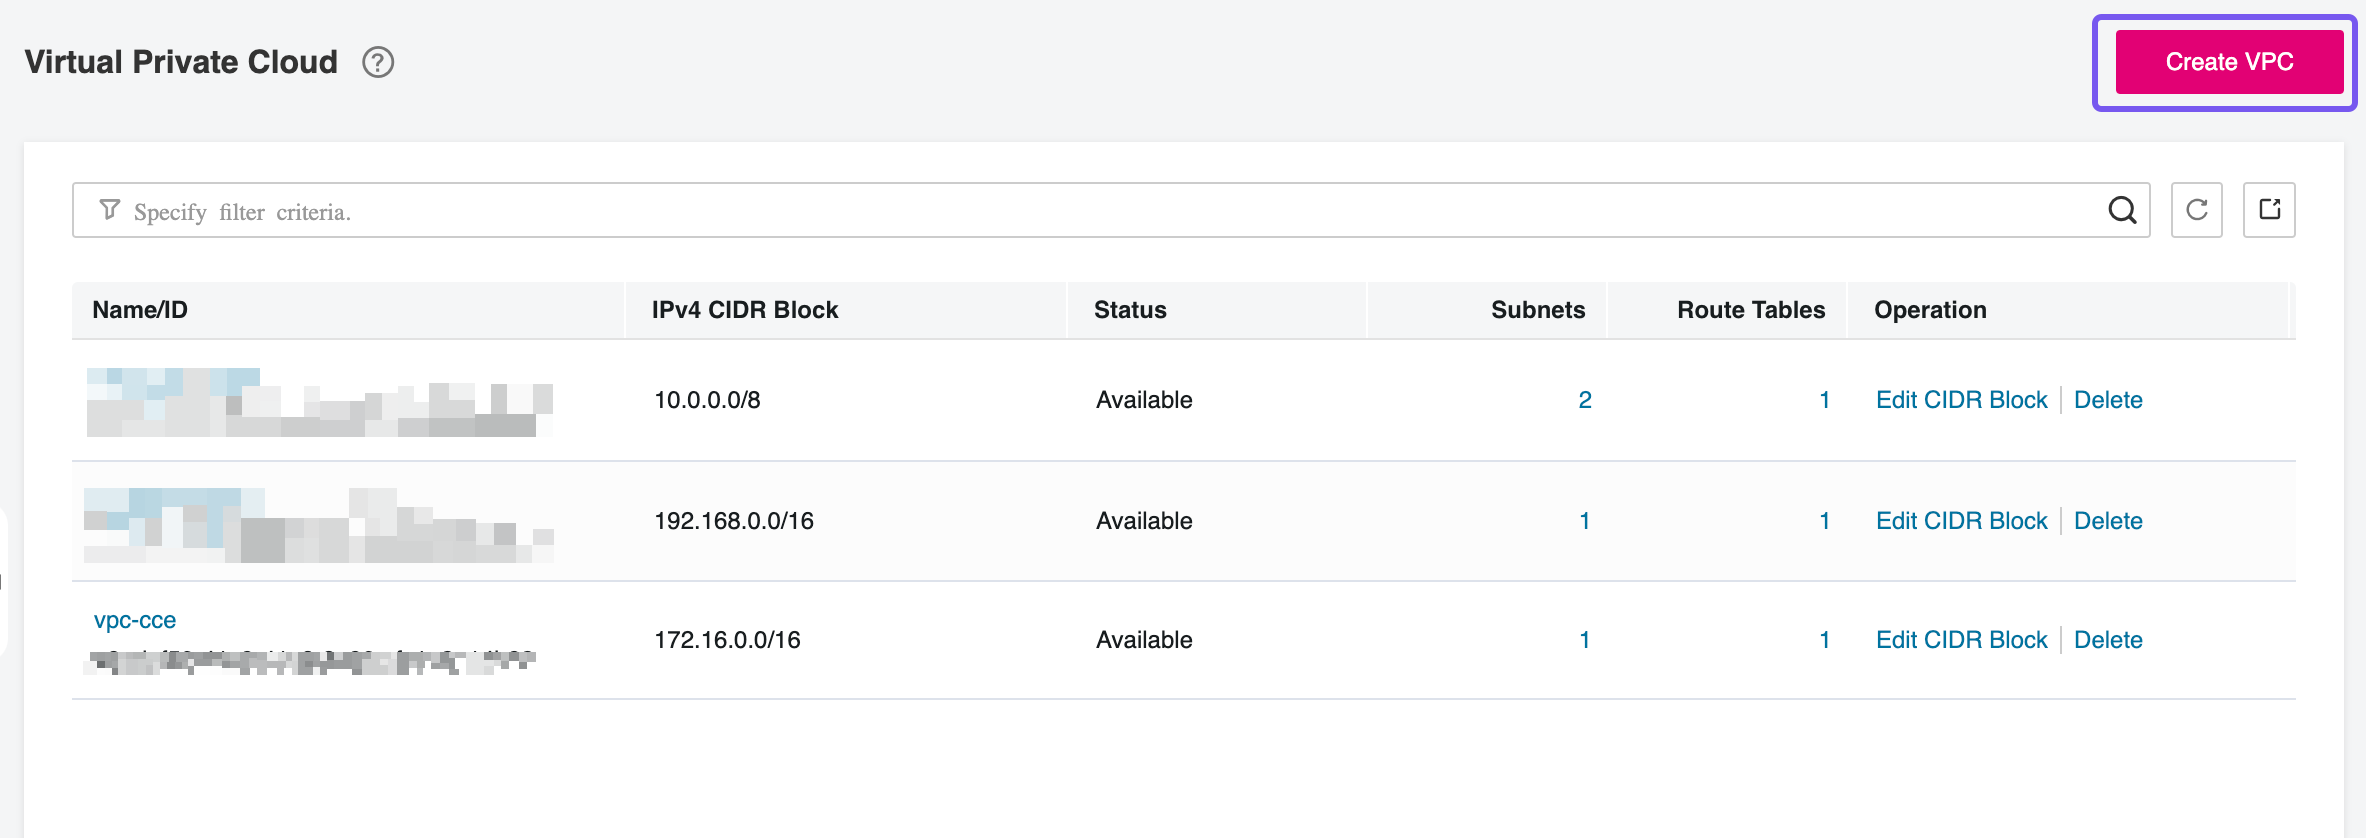Click the help icon beside Virtual Private Cloud
Image resolution: width=2366 pixels, height=838 pixels.
point(378,62)
